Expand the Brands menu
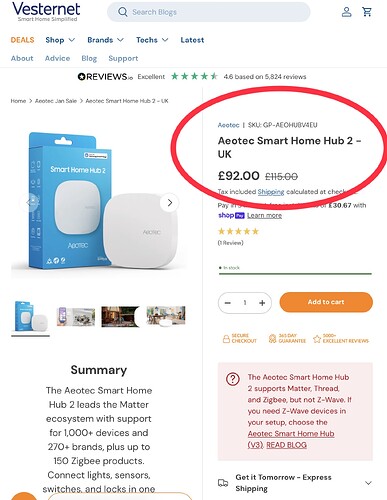 [x=105, y=40]
